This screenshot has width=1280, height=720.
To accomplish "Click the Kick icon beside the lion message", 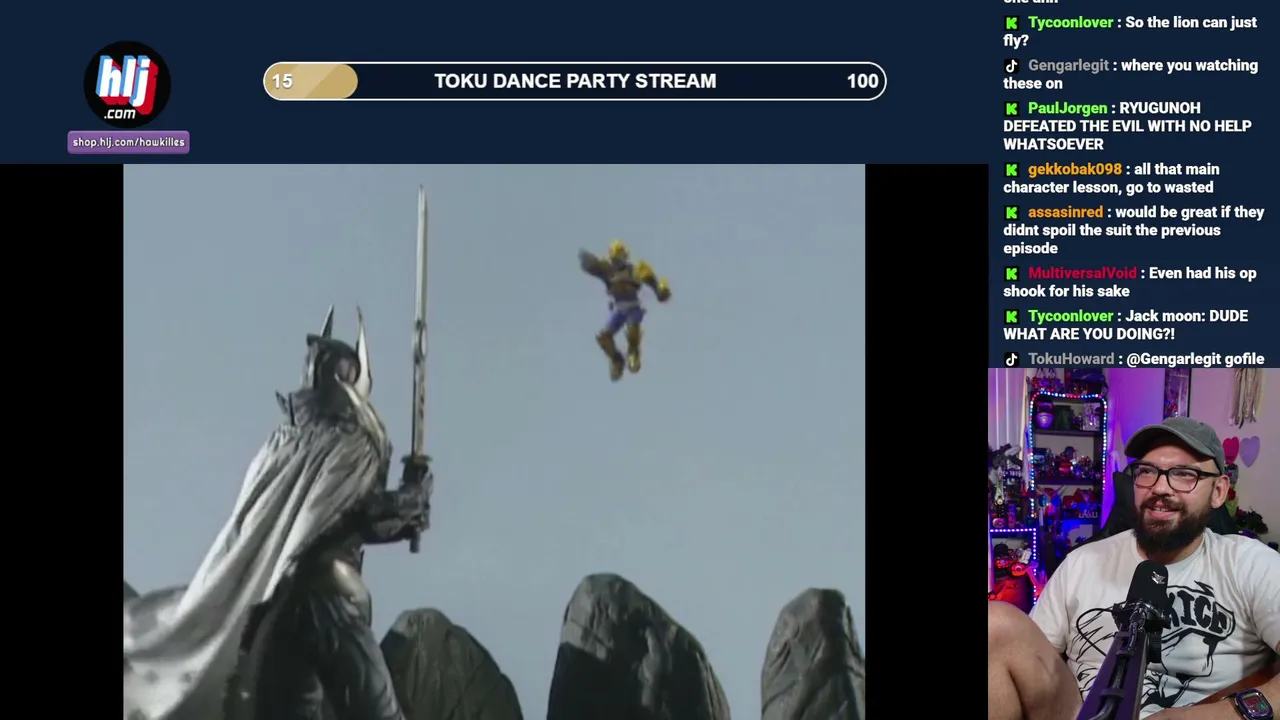I will tap(1011, 23).
